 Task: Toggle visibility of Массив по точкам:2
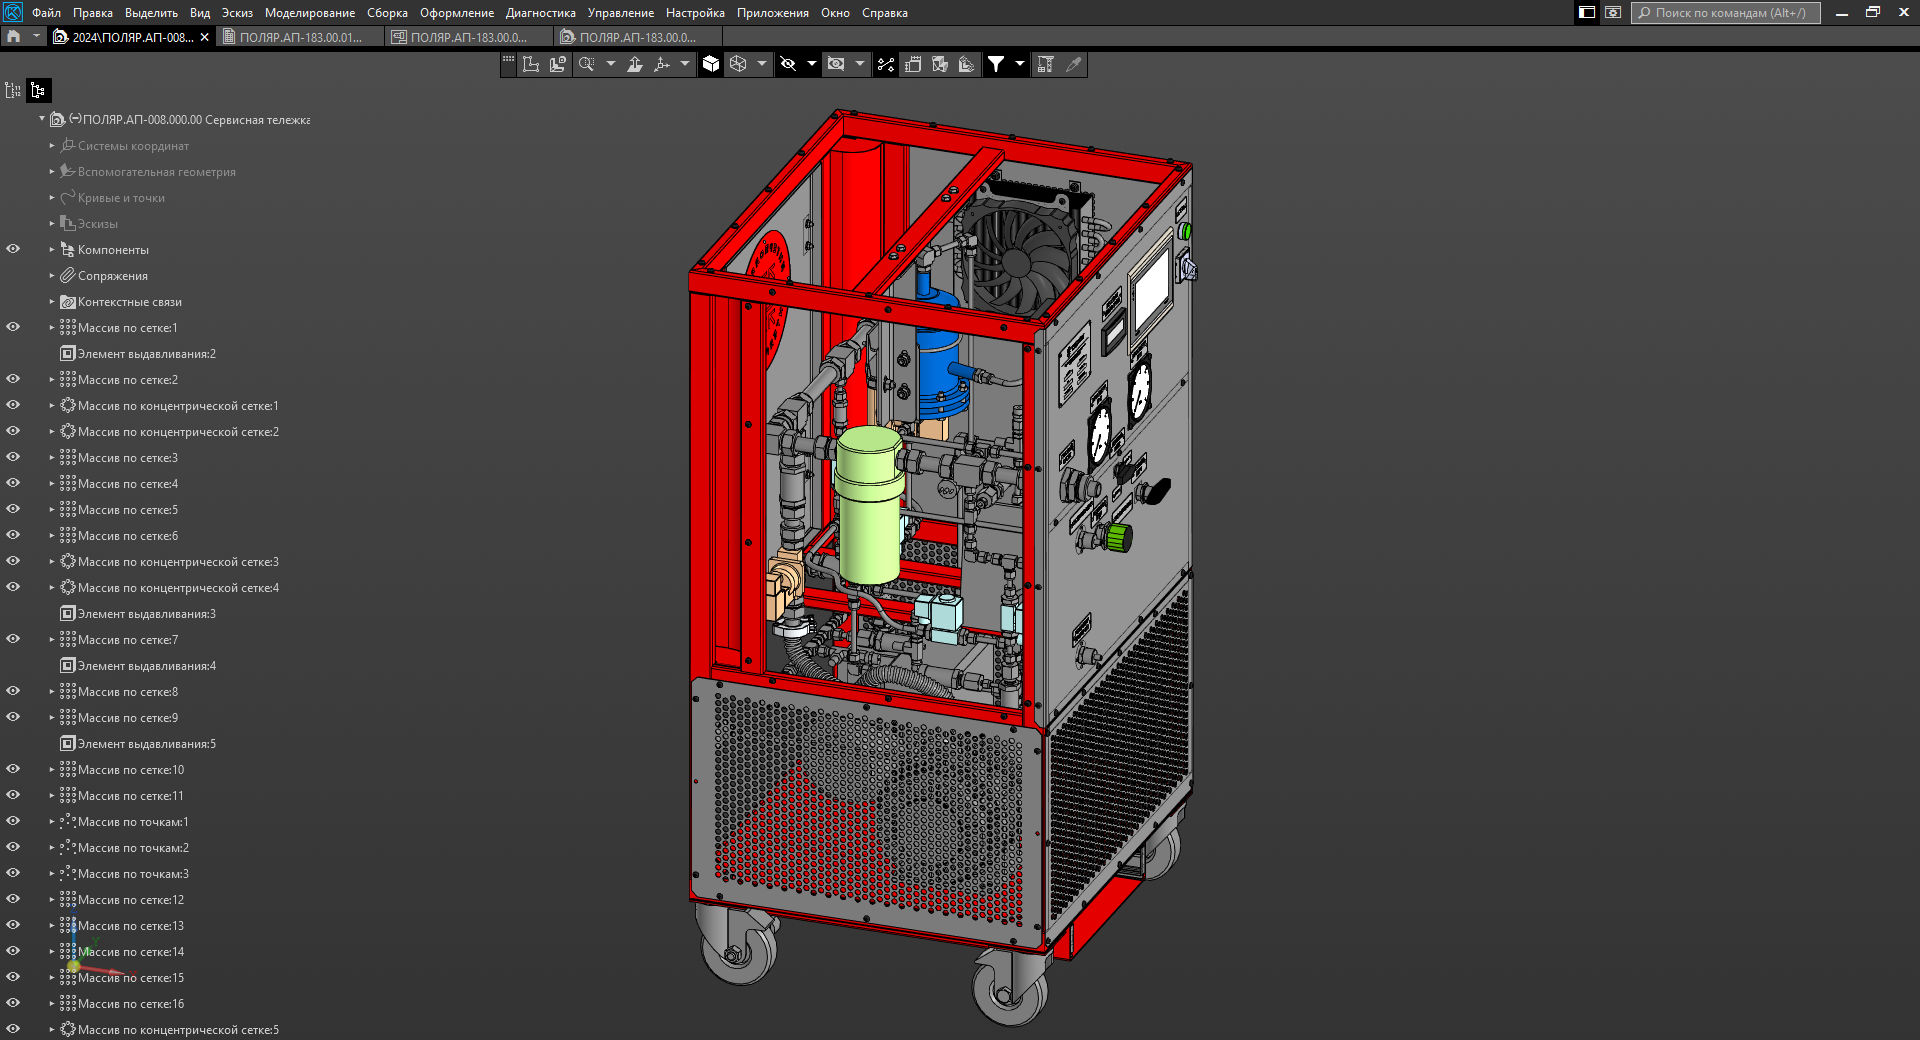tap(13, 847)
